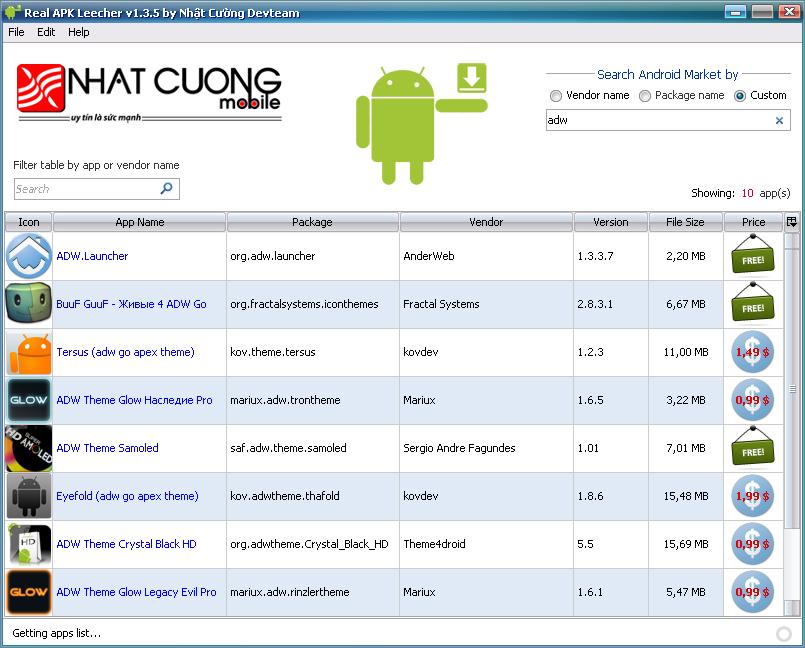Click the magnifier icon in the filter box

point(166,188)
